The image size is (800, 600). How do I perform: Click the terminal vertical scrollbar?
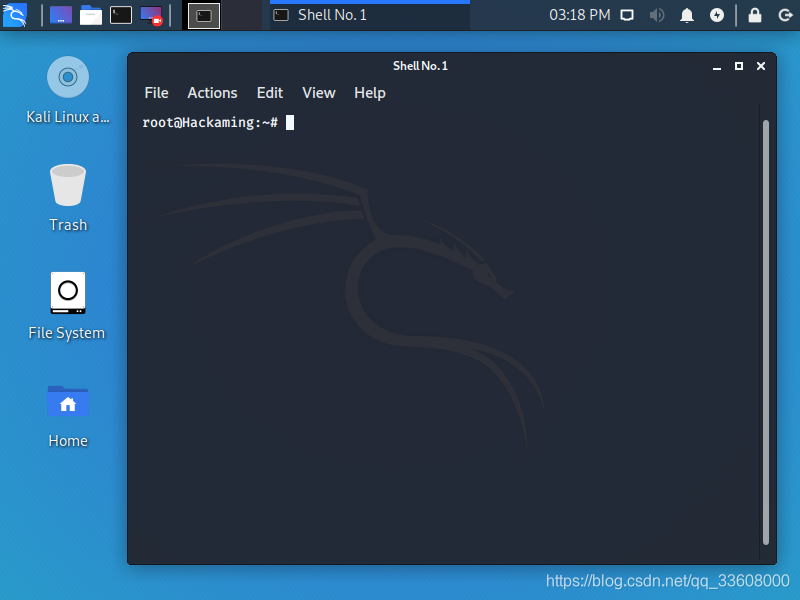(765, 332)
